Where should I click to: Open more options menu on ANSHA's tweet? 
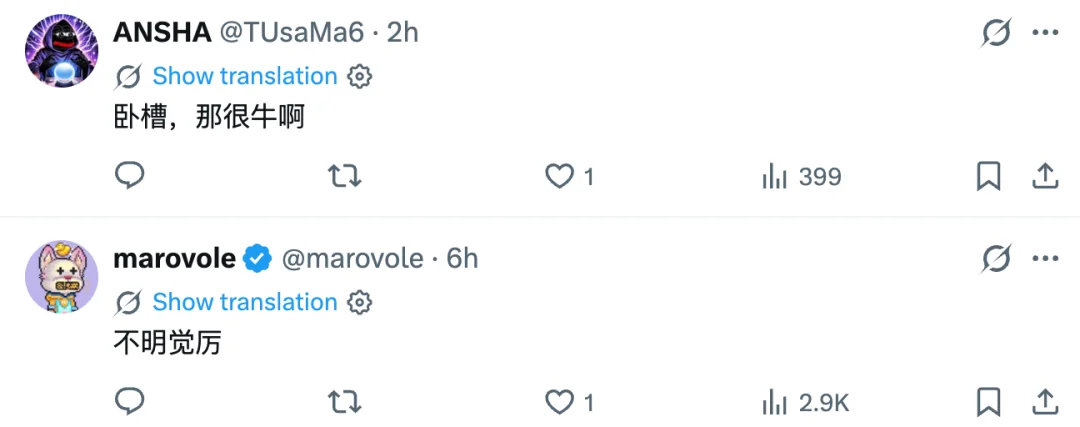pyautogui.click(x=1045, y=33)
